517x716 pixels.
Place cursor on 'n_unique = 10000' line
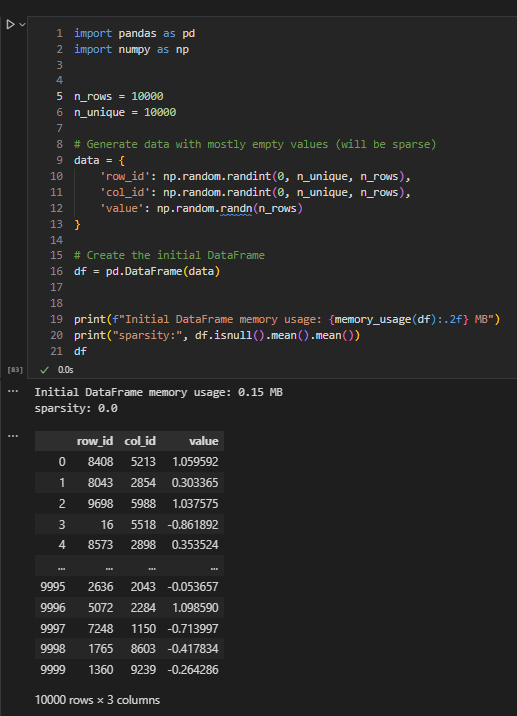(x=125, y=112)
